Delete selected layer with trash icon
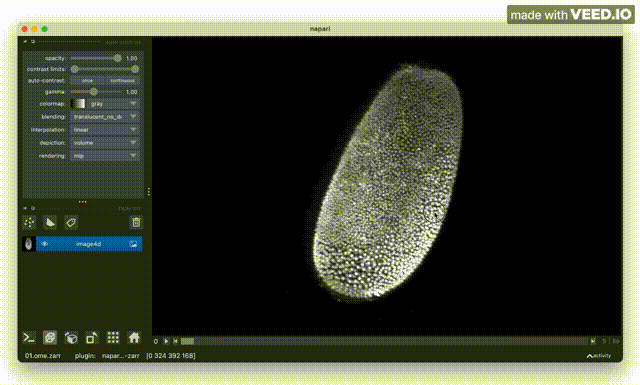 (x=136, y=223)
